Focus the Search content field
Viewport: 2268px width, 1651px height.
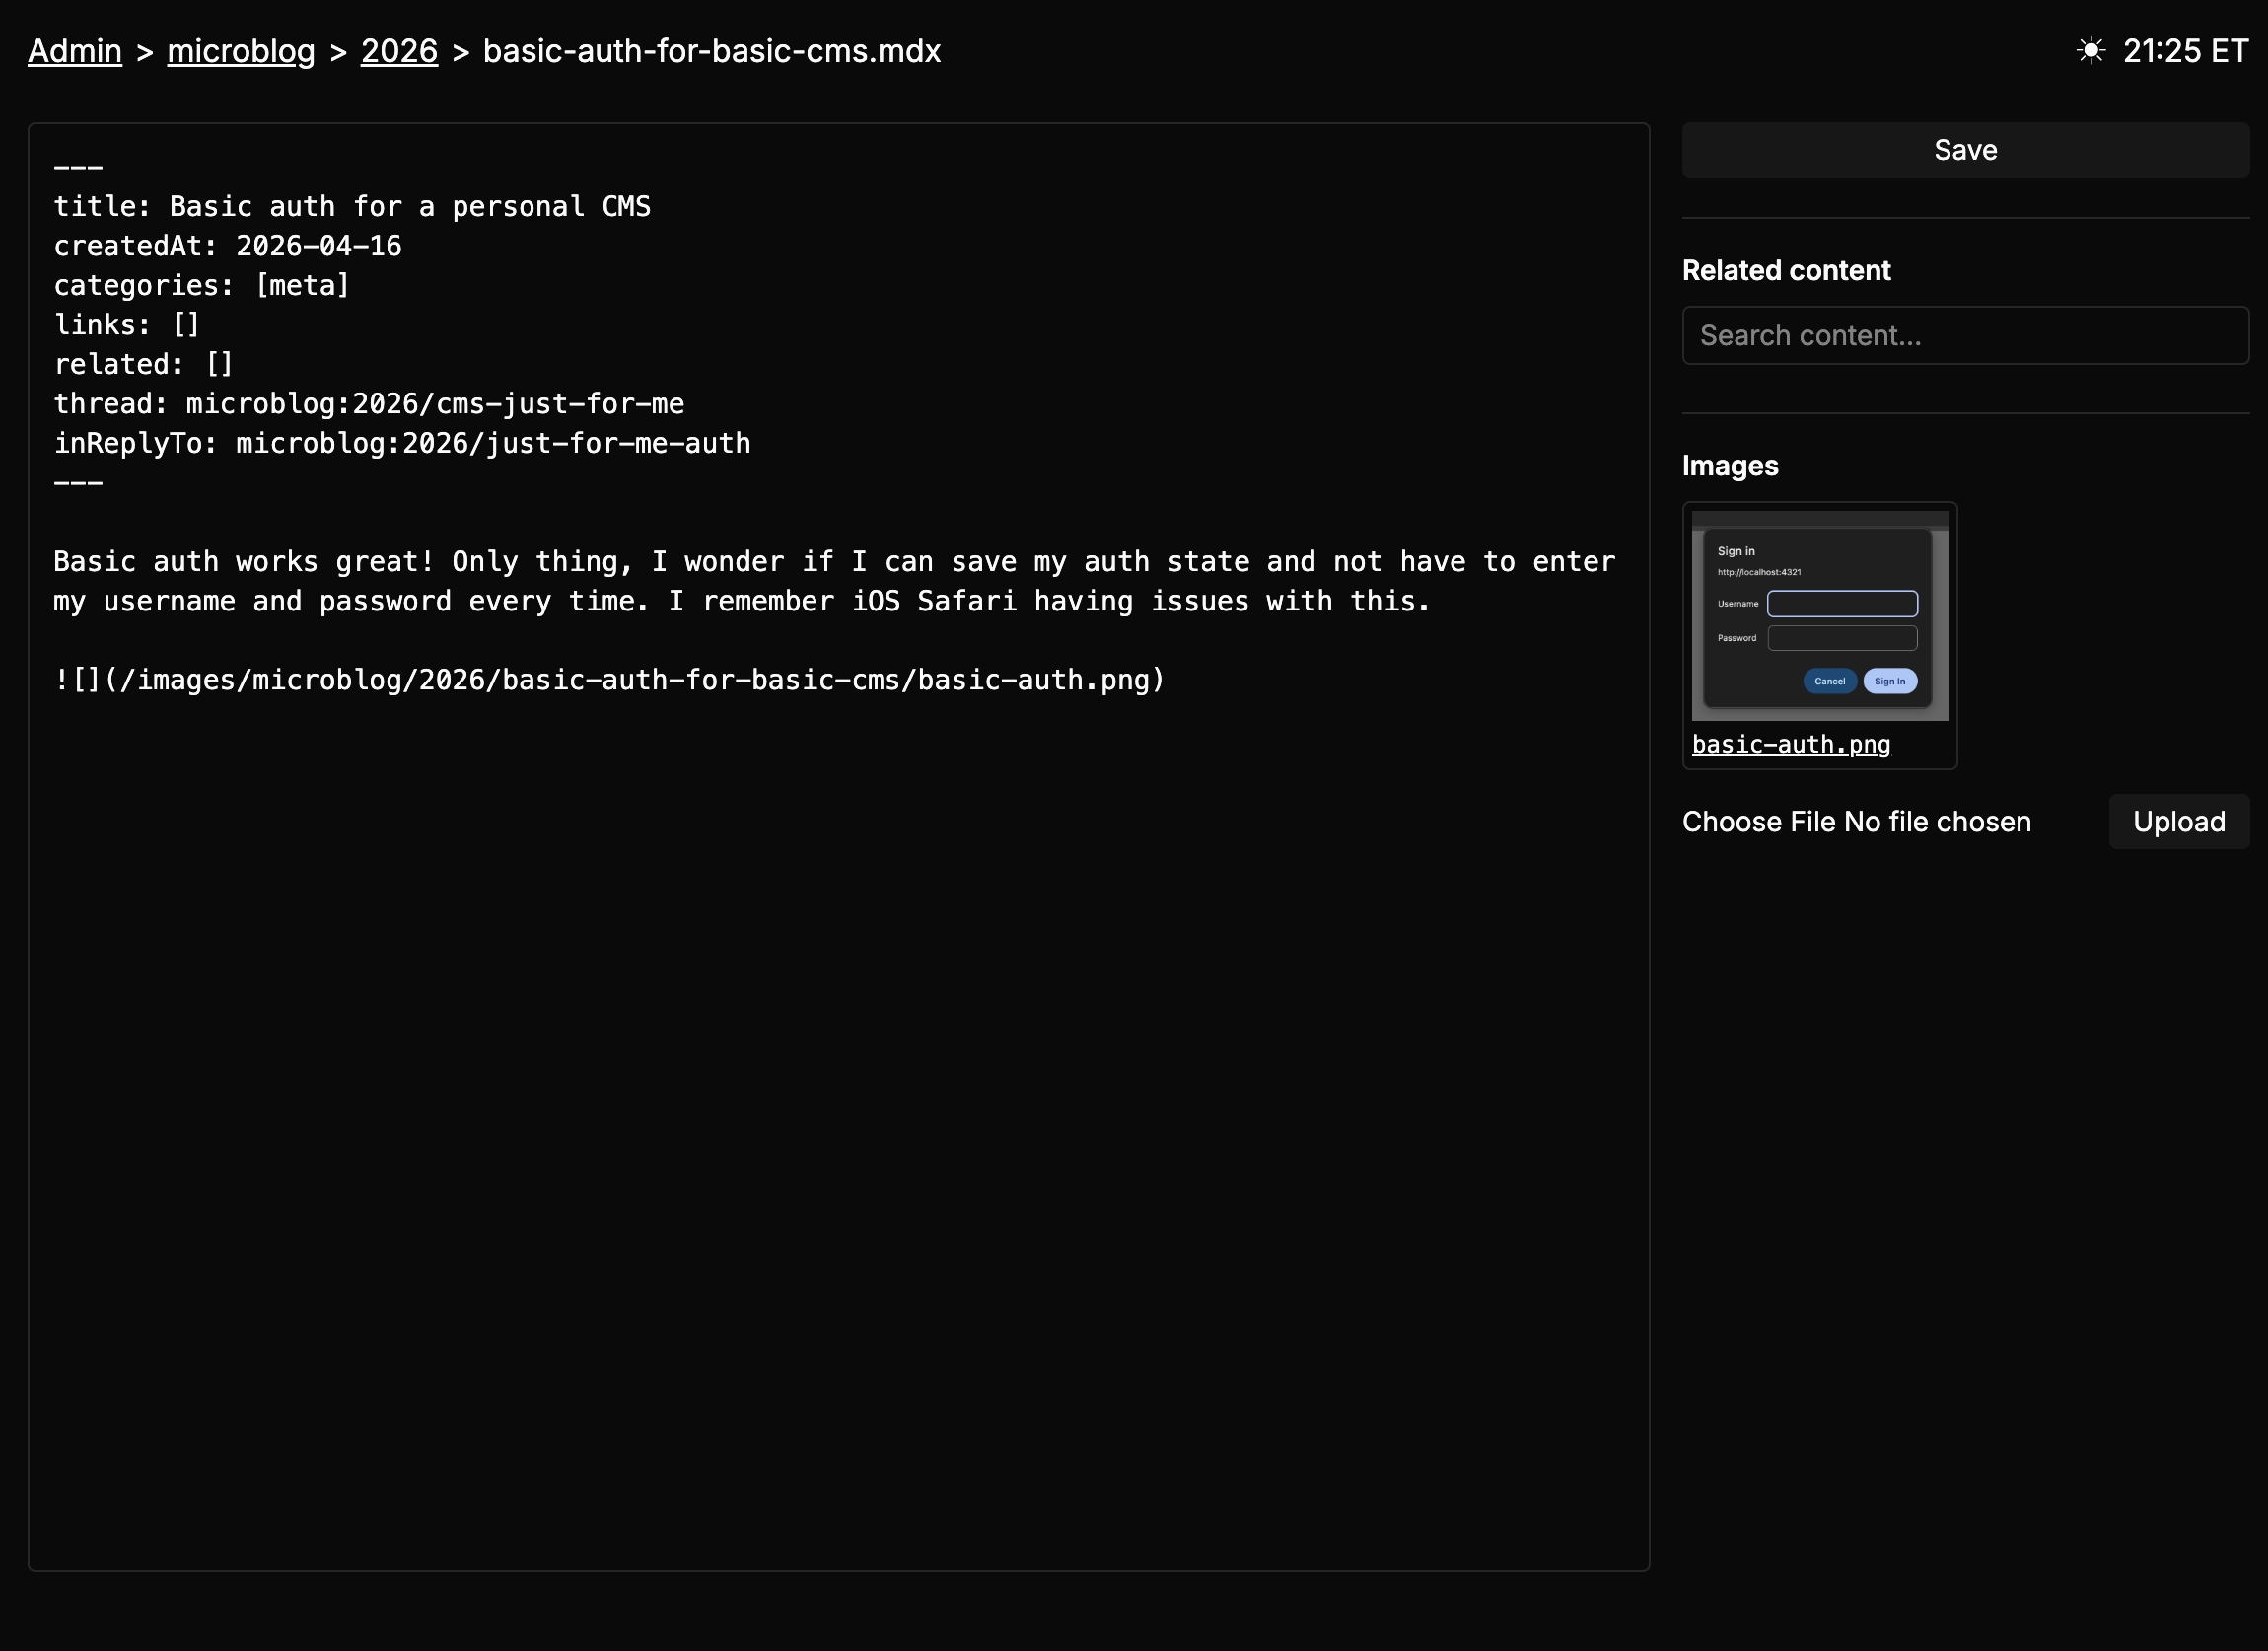1964,335
